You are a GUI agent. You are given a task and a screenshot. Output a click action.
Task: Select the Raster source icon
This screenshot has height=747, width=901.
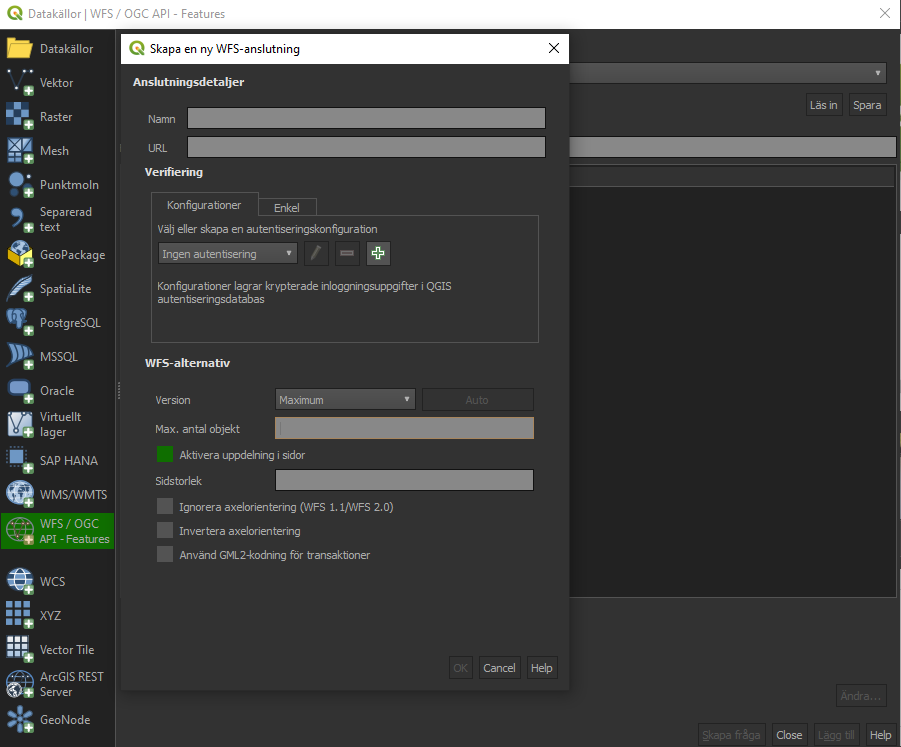point(20,116)
